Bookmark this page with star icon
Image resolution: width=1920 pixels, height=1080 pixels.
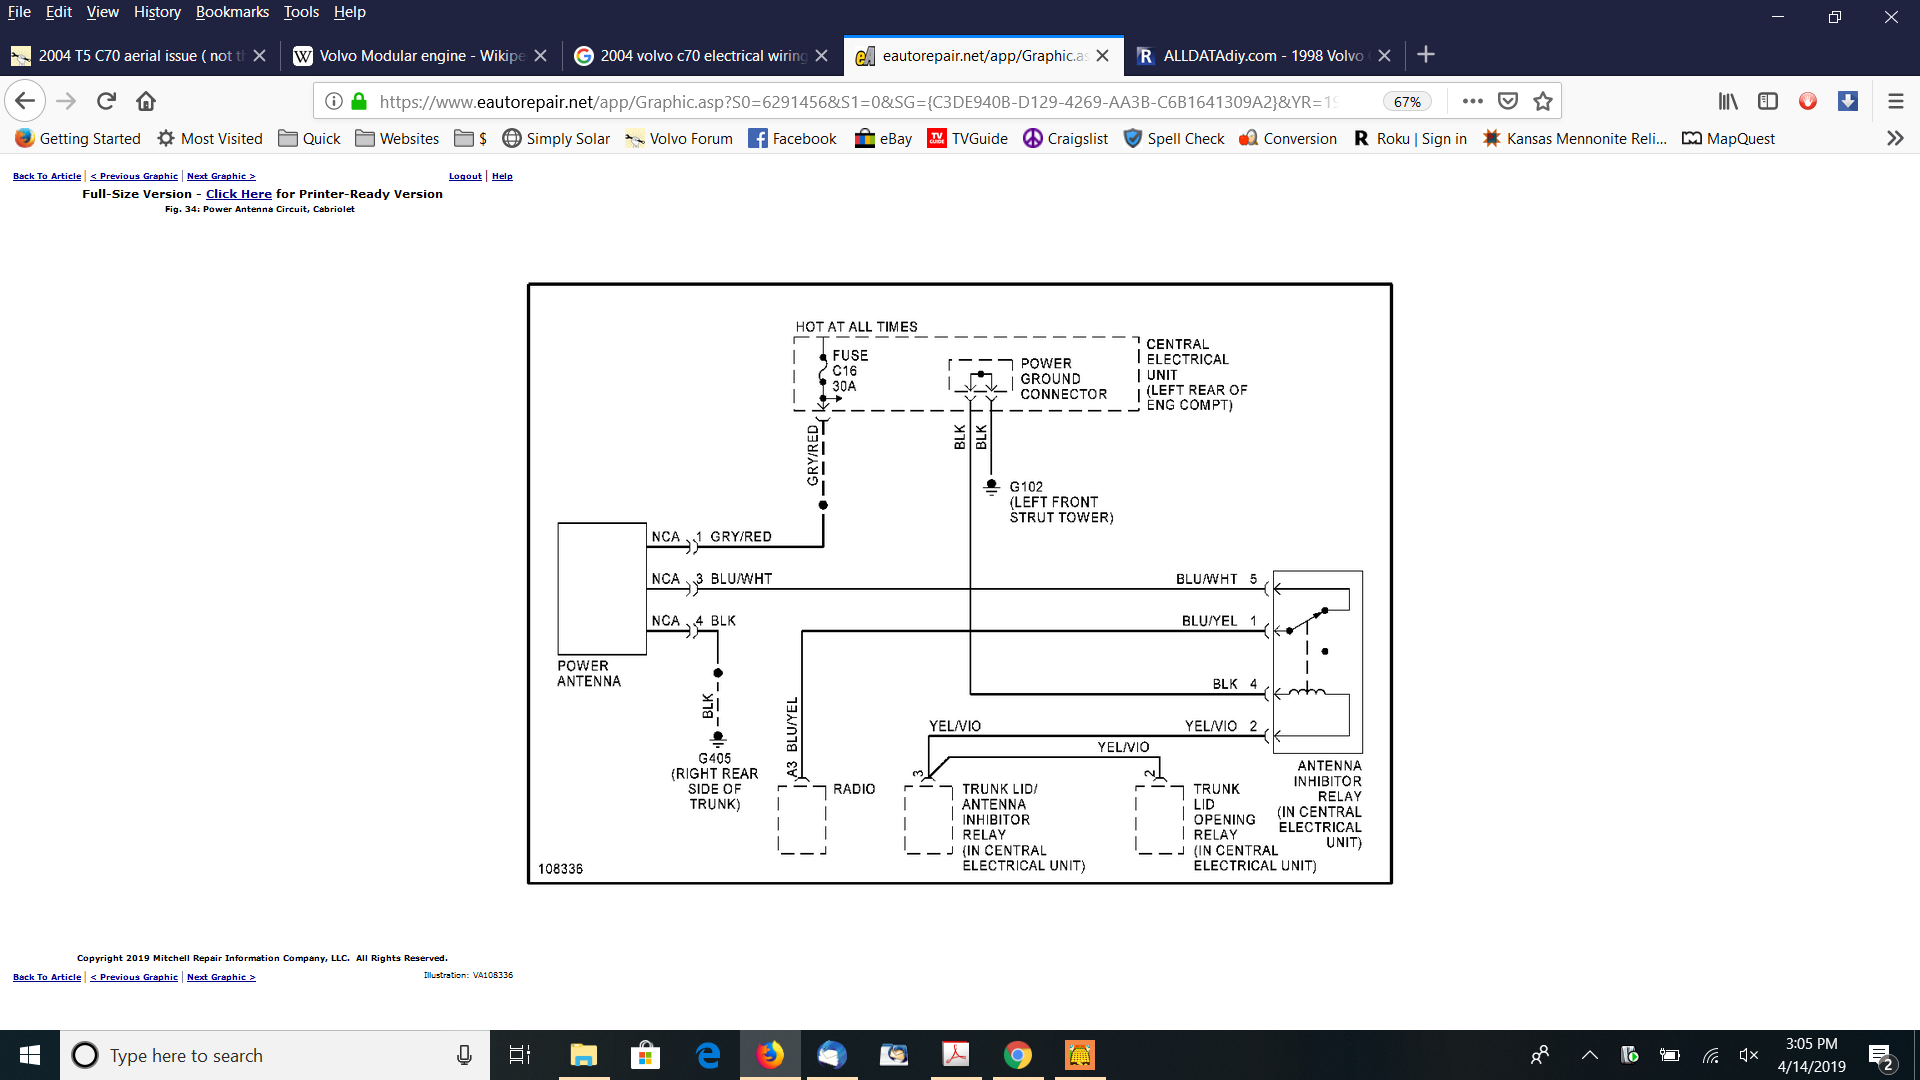(x=1543, y=101)
